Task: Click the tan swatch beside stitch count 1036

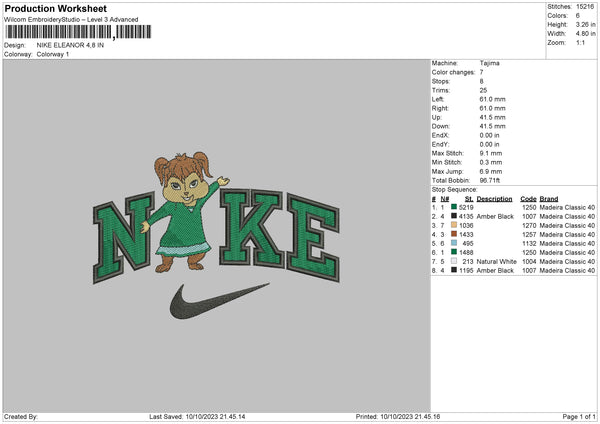Action: [x=454, y=225]
